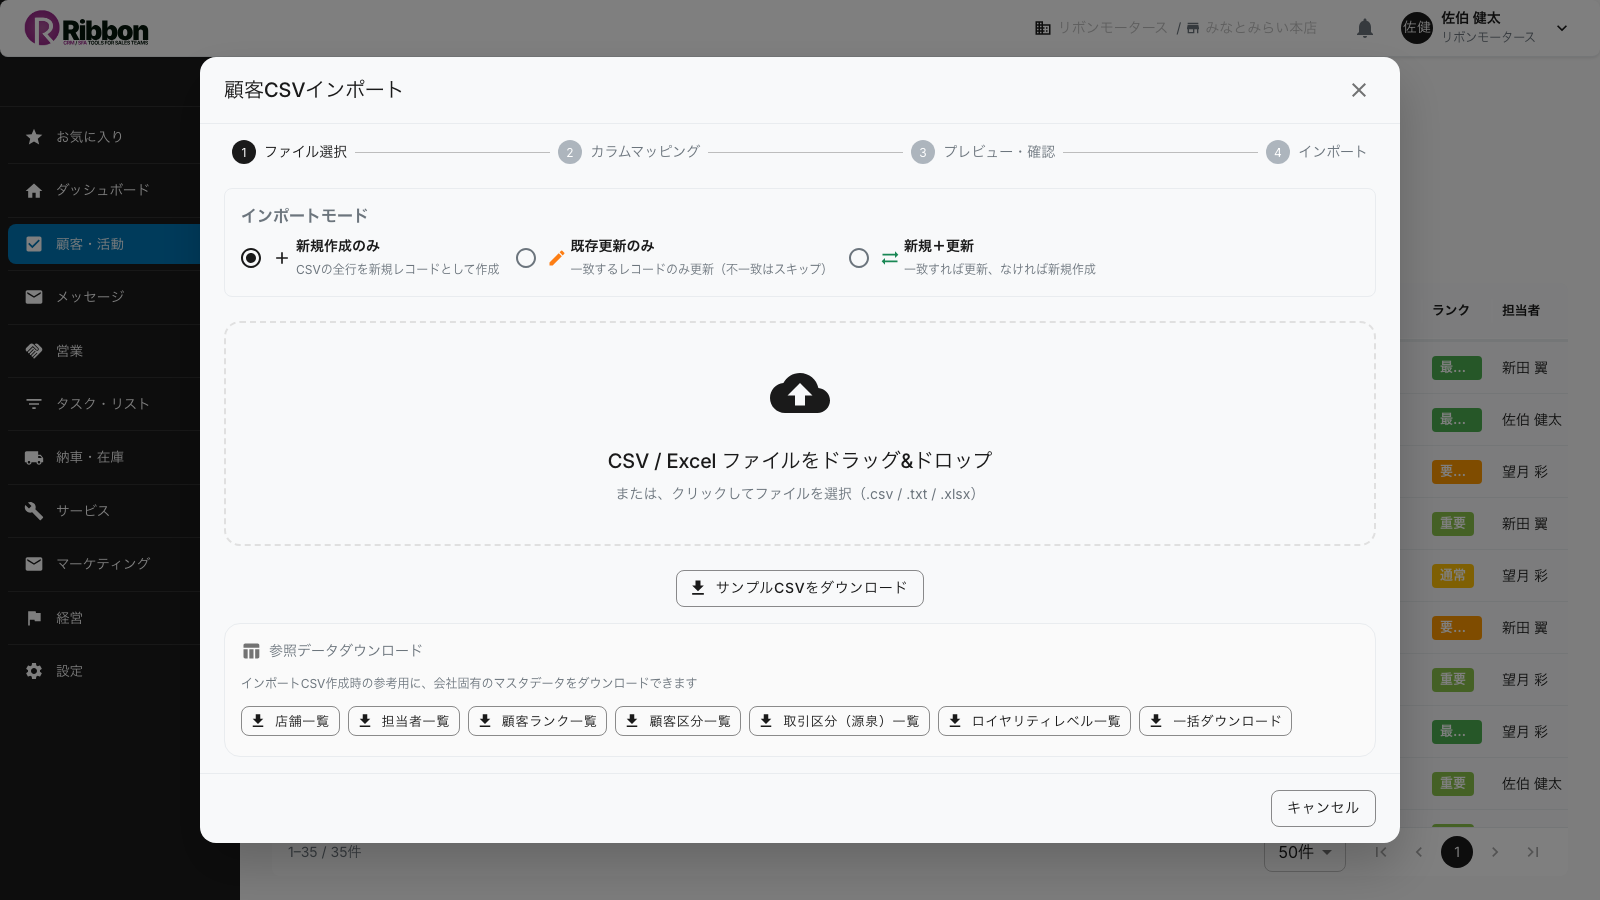Click the swap arrows icon of 新規＋更新

point(890,258)
